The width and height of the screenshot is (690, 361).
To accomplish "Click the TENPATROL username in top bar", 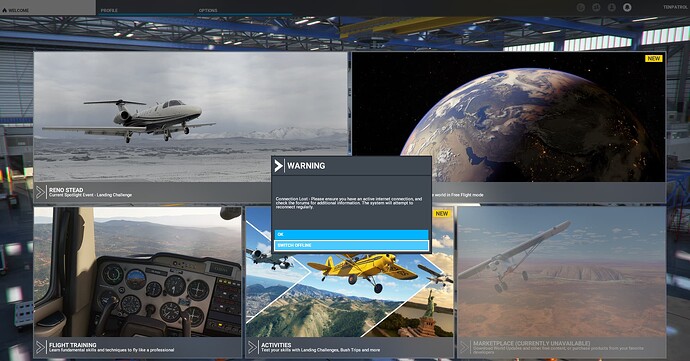I will point(675,7).
